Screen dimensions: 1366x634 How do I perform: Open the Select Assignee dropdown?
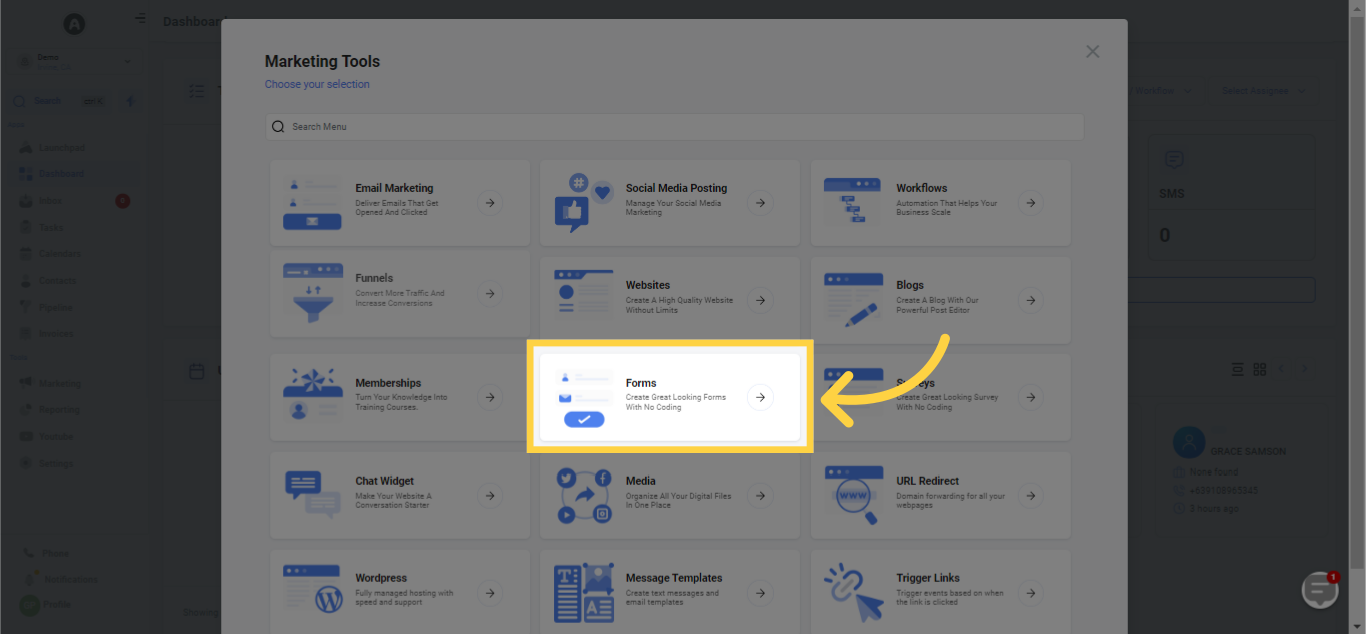click(x=1264, y=91)
